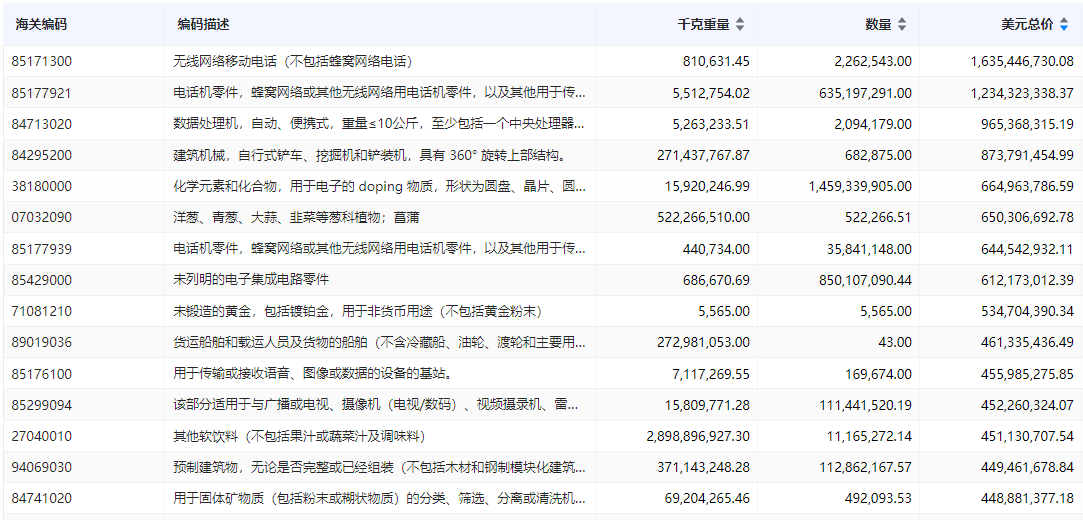Click the 海关编码 column header
Viewport: 1083px width, 520px height.
(41, 25)
